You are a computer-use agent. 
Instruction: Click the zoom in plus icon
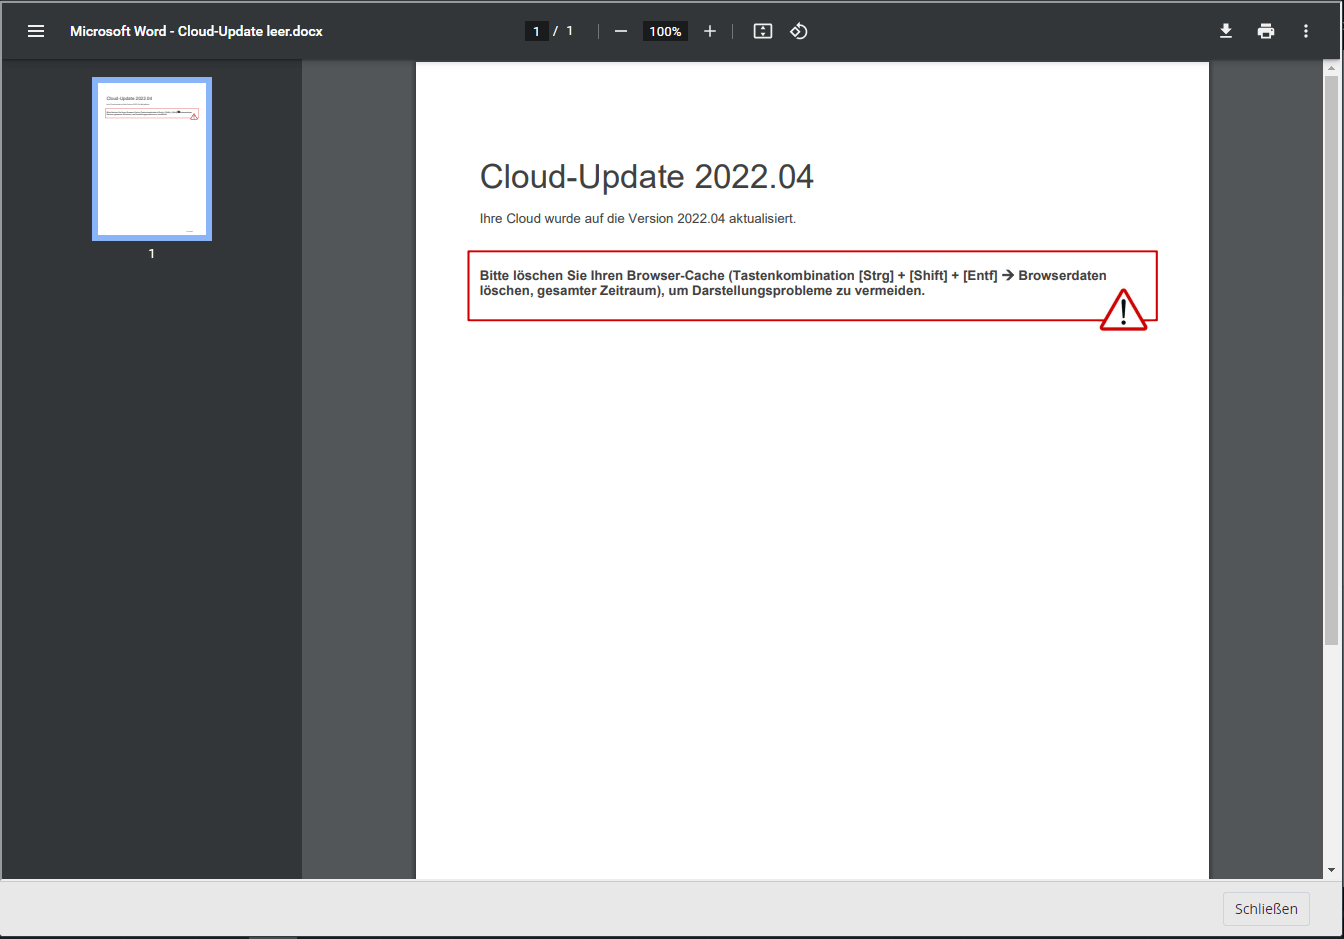tap(710, 31)
